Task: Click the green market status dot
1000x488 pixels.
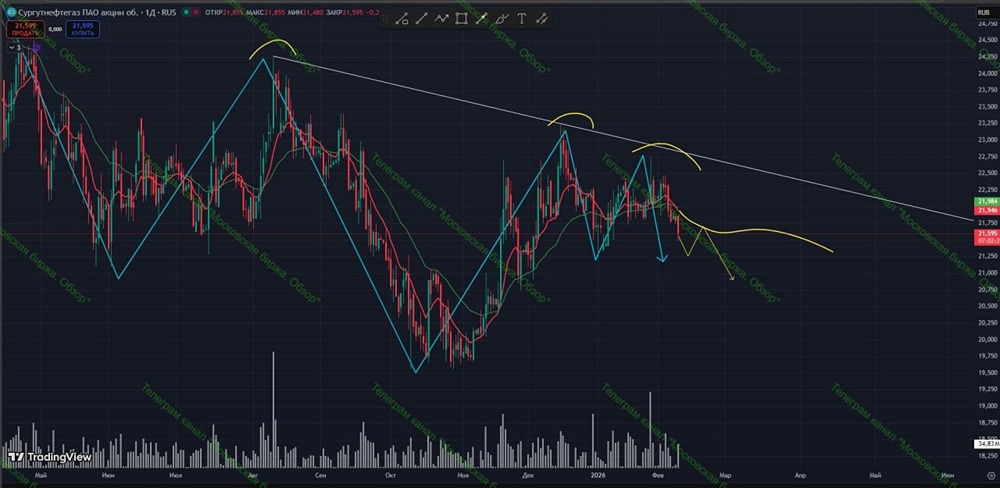Action: [185, 12]
